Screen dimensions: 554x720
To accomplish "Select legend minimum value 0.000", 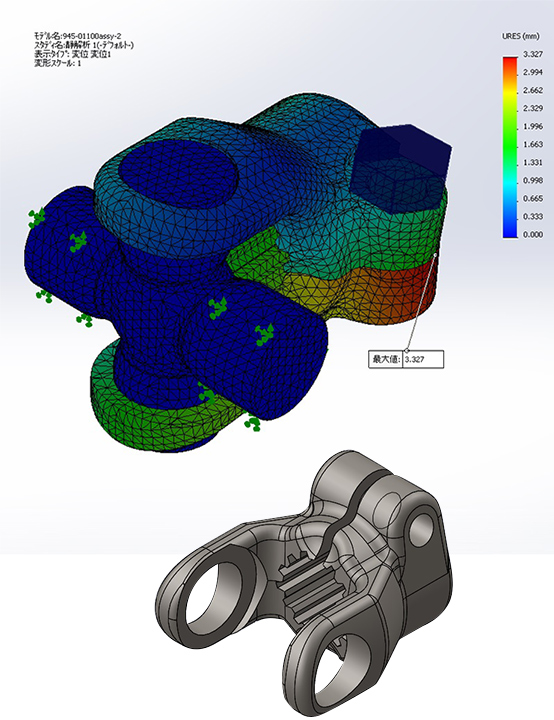I will 533,235.
